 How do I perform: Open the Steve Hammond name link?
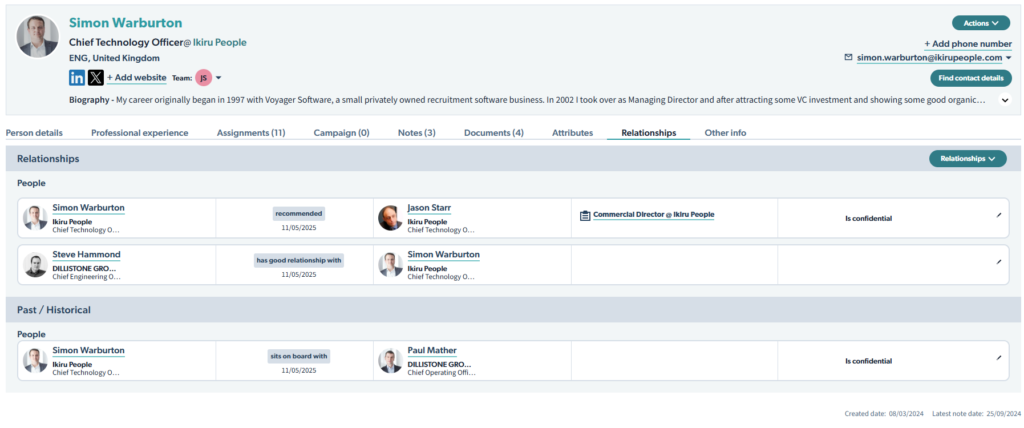tap(86, 255)
